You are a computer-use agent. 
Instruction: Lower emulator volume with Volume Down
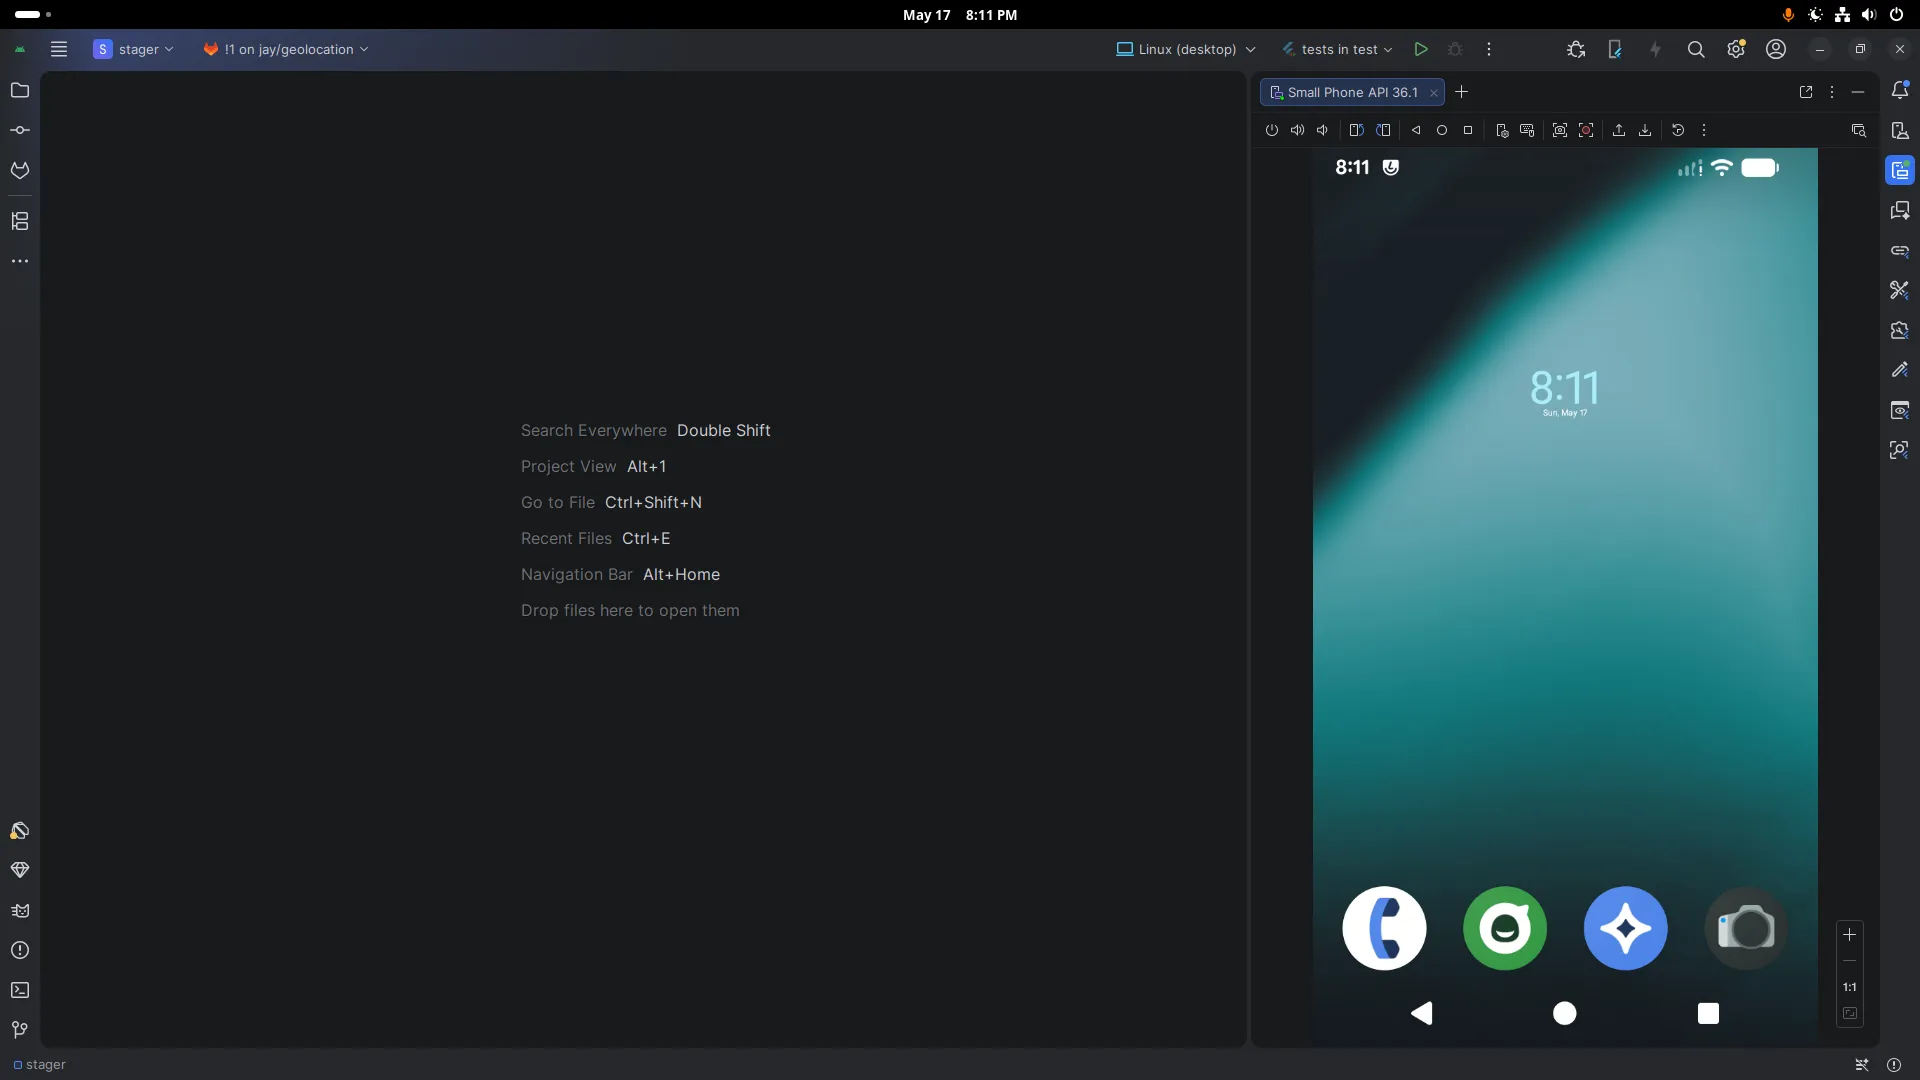coord(1323,130)
